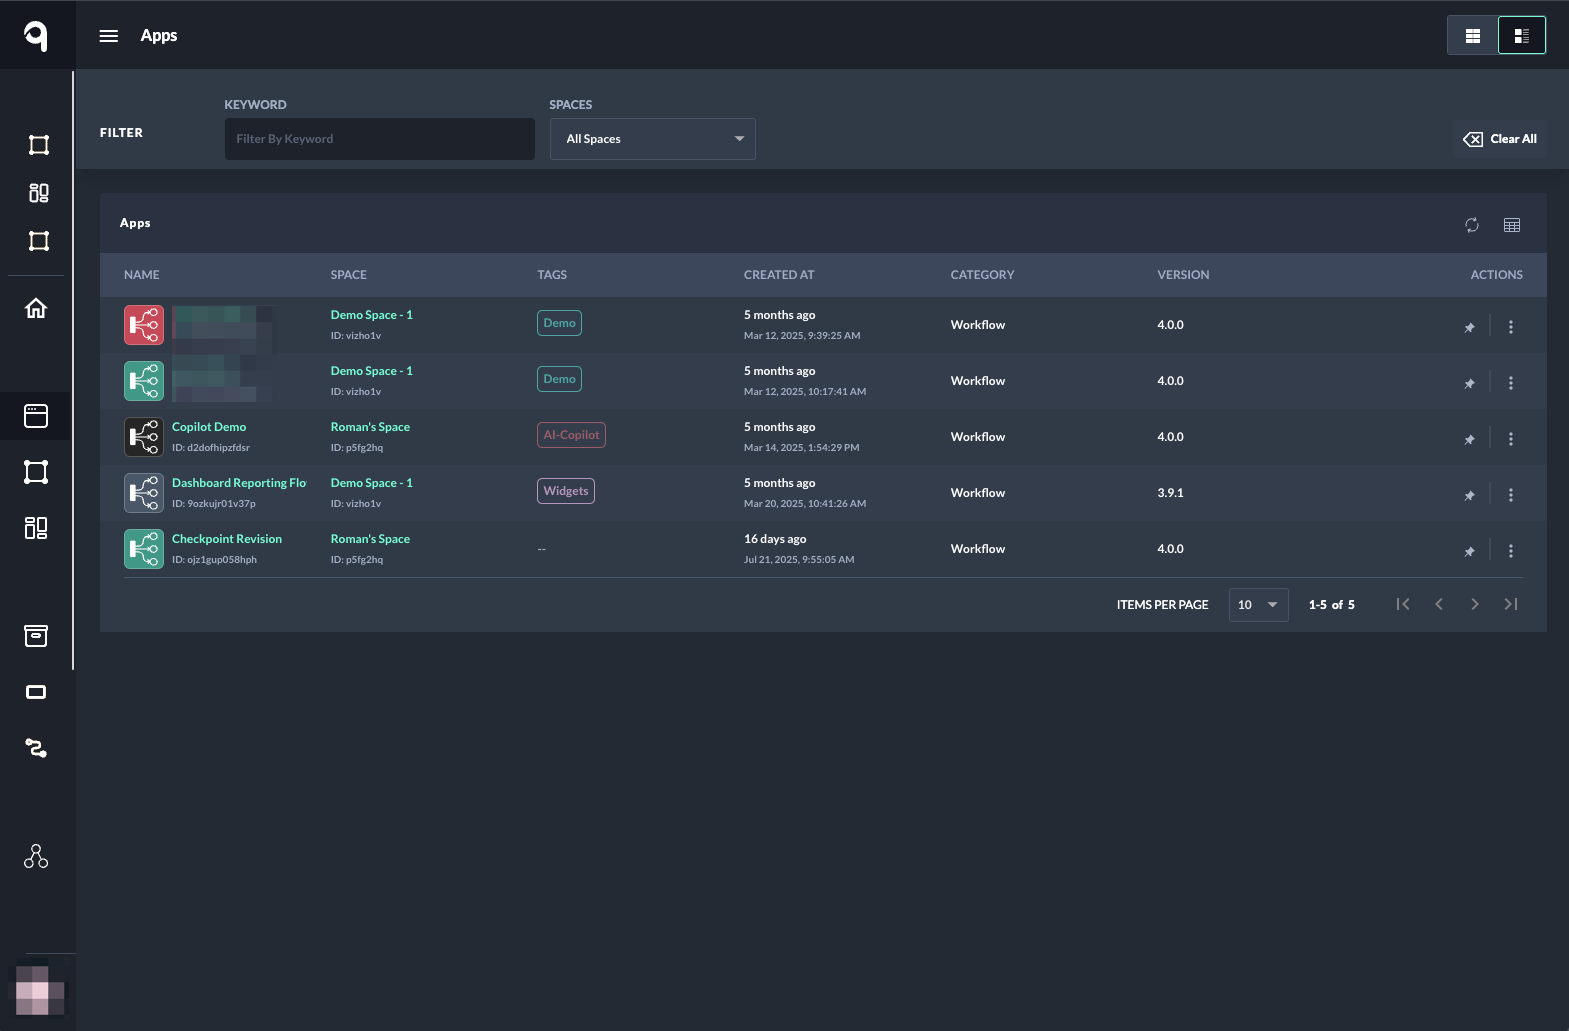Open table column settings icon
The image size is (1569, 1031).
pyautogui.click(x=1511, y=225)
